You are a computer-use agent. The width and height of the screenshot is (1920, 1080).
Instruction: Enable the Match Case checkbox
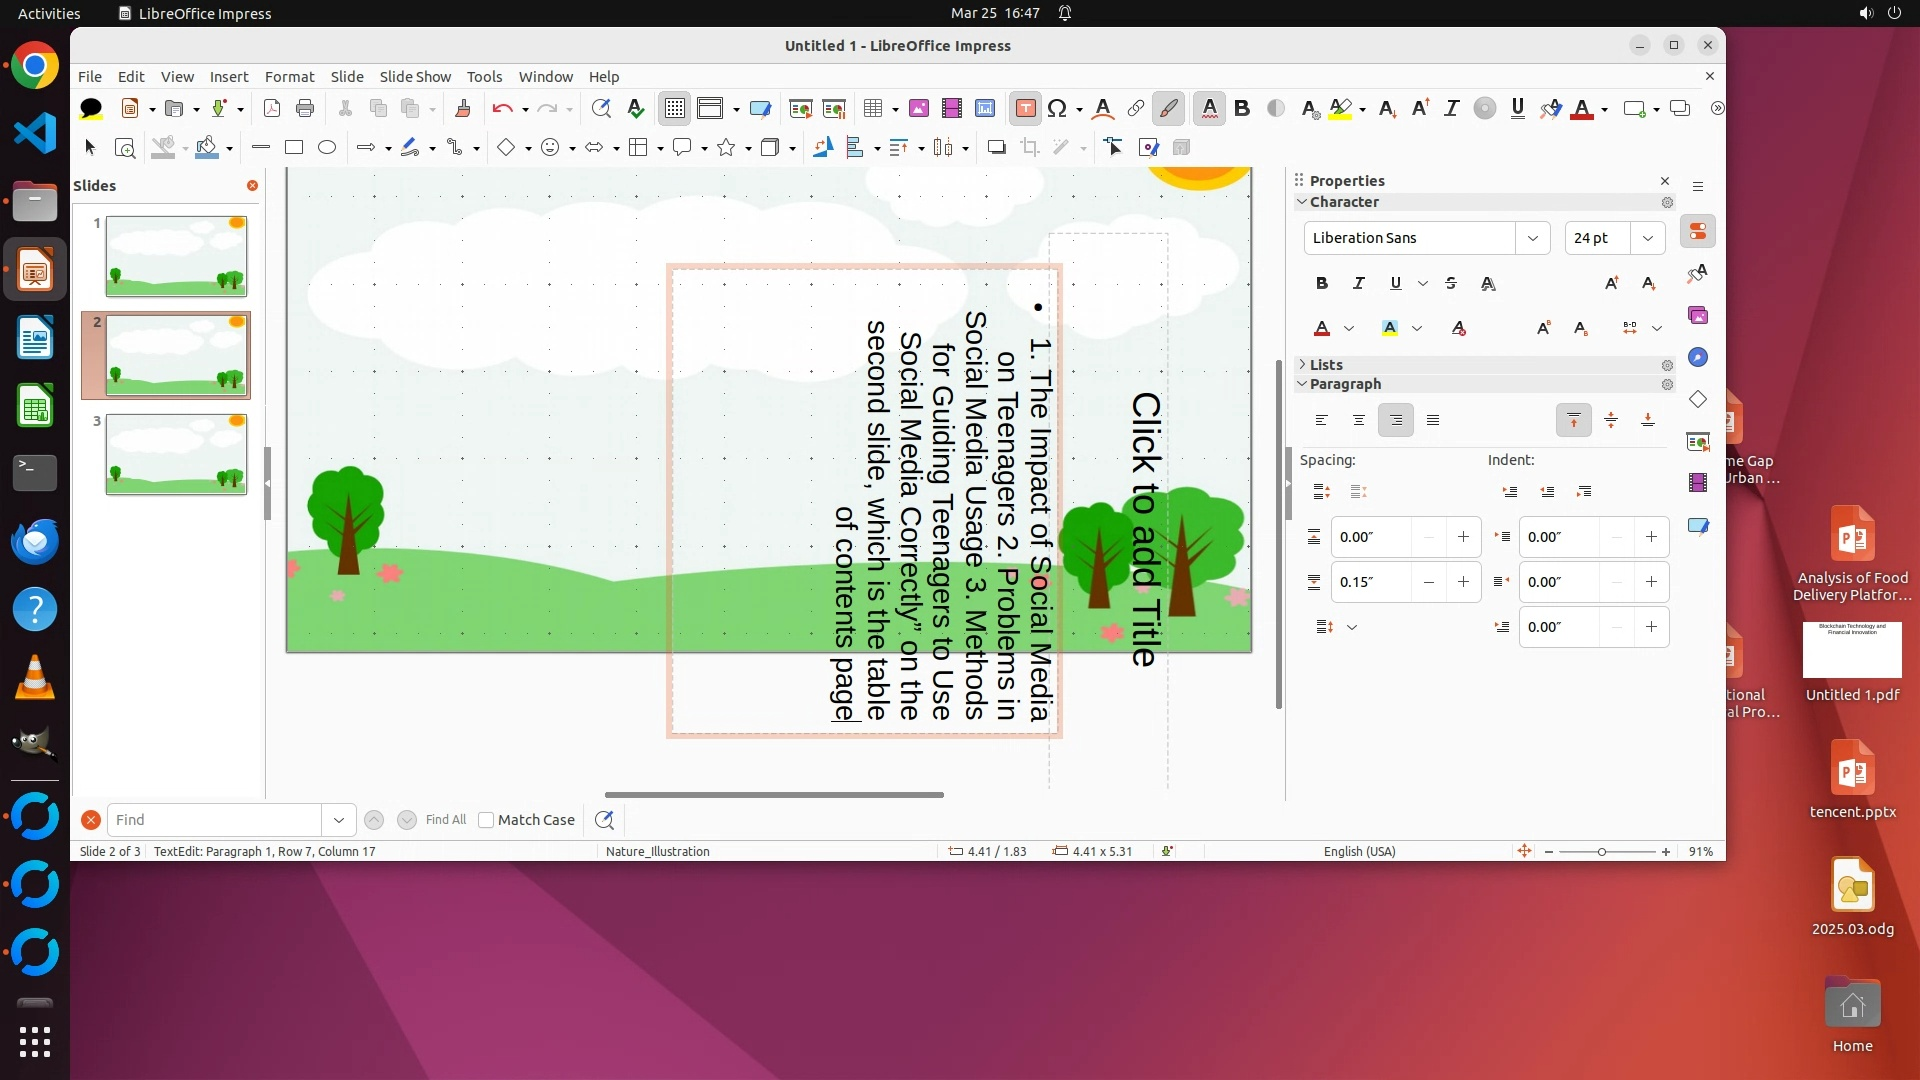tap(487, 820)
